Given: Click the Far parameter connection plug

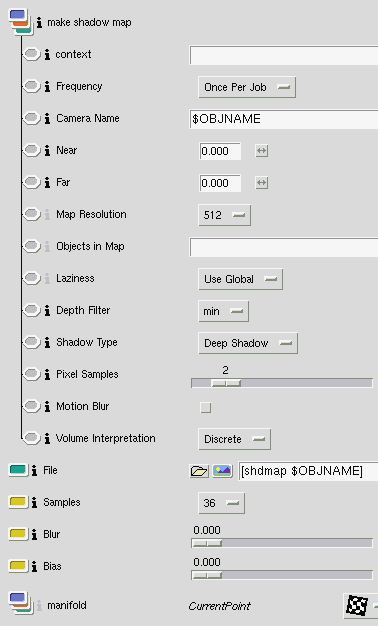Looking at the screenshot, I should click(32, 182).
